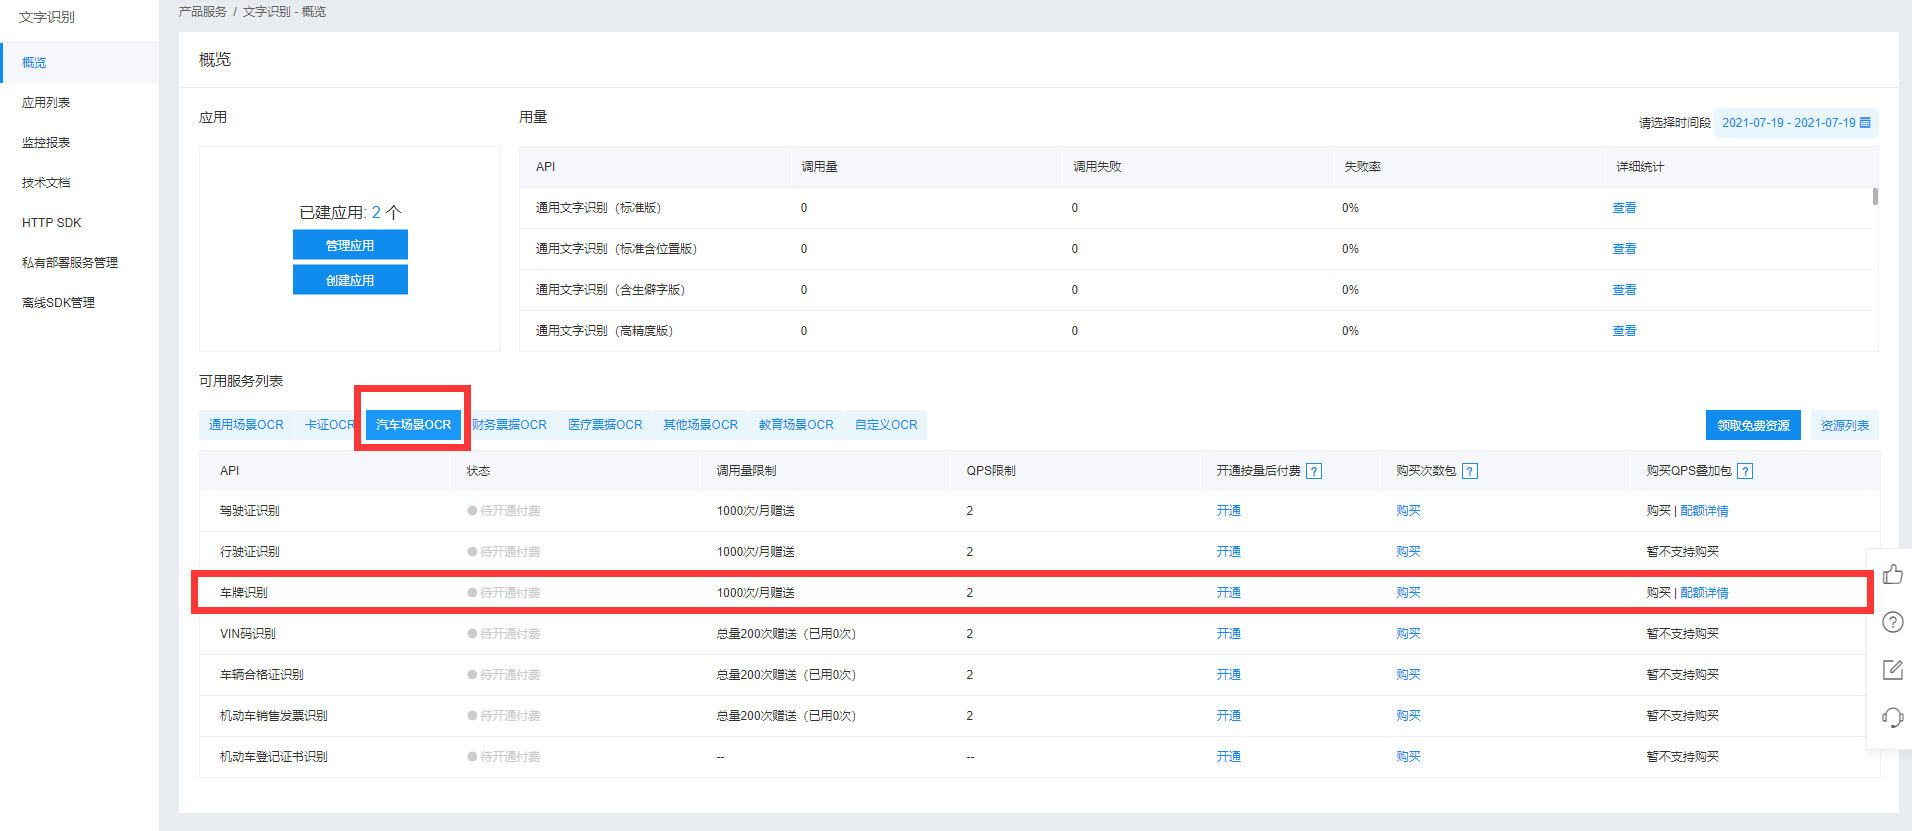Click 开通 in the 驾驶证识别 row
Screen dimensions: 1912x831
tap(1229, 511)
